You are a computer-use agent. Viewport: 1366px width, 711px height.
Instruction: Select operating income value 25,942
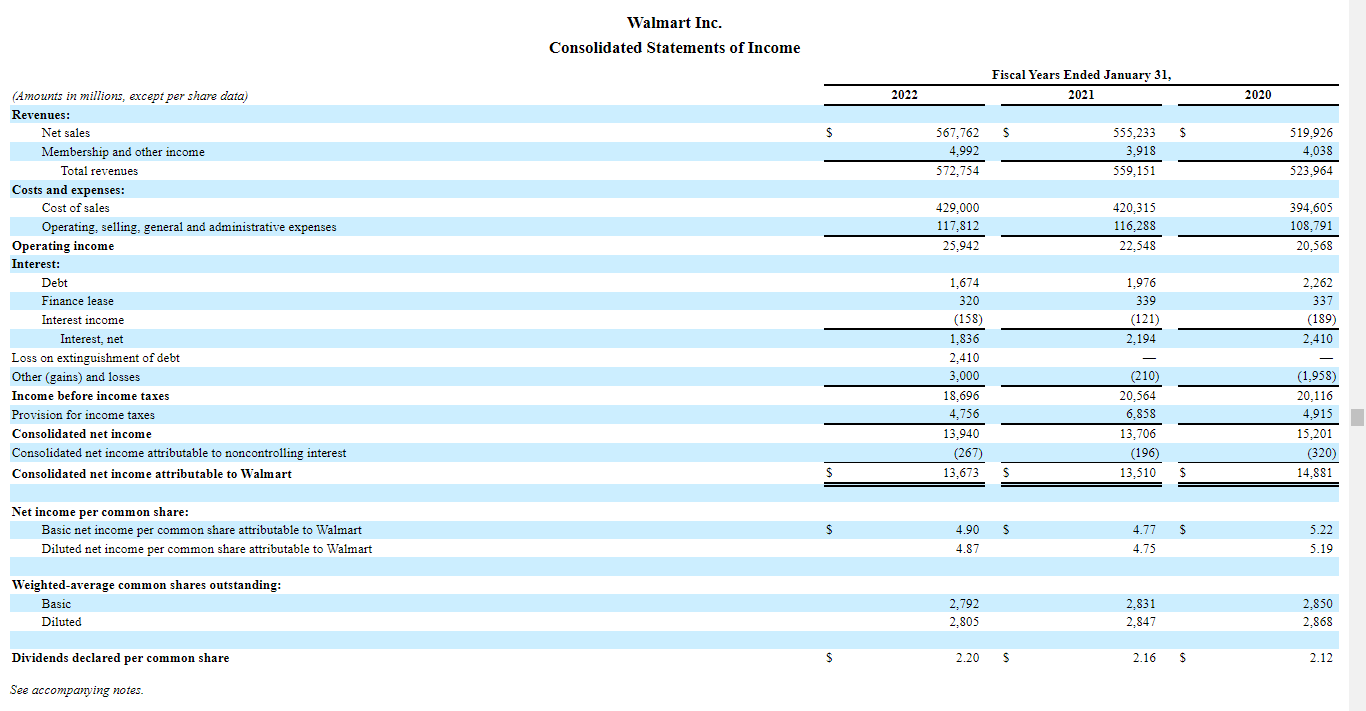pos(961,246)
